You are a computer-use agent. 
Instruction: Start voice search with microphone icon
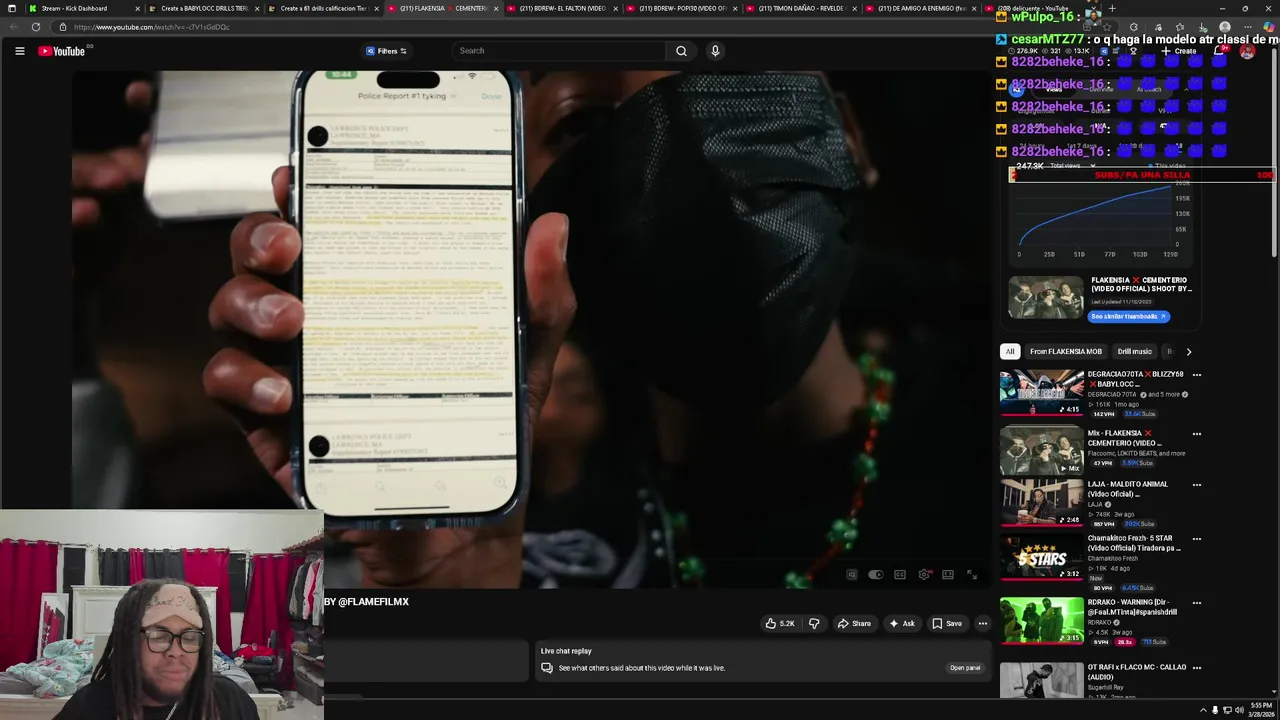pos(715,51)
